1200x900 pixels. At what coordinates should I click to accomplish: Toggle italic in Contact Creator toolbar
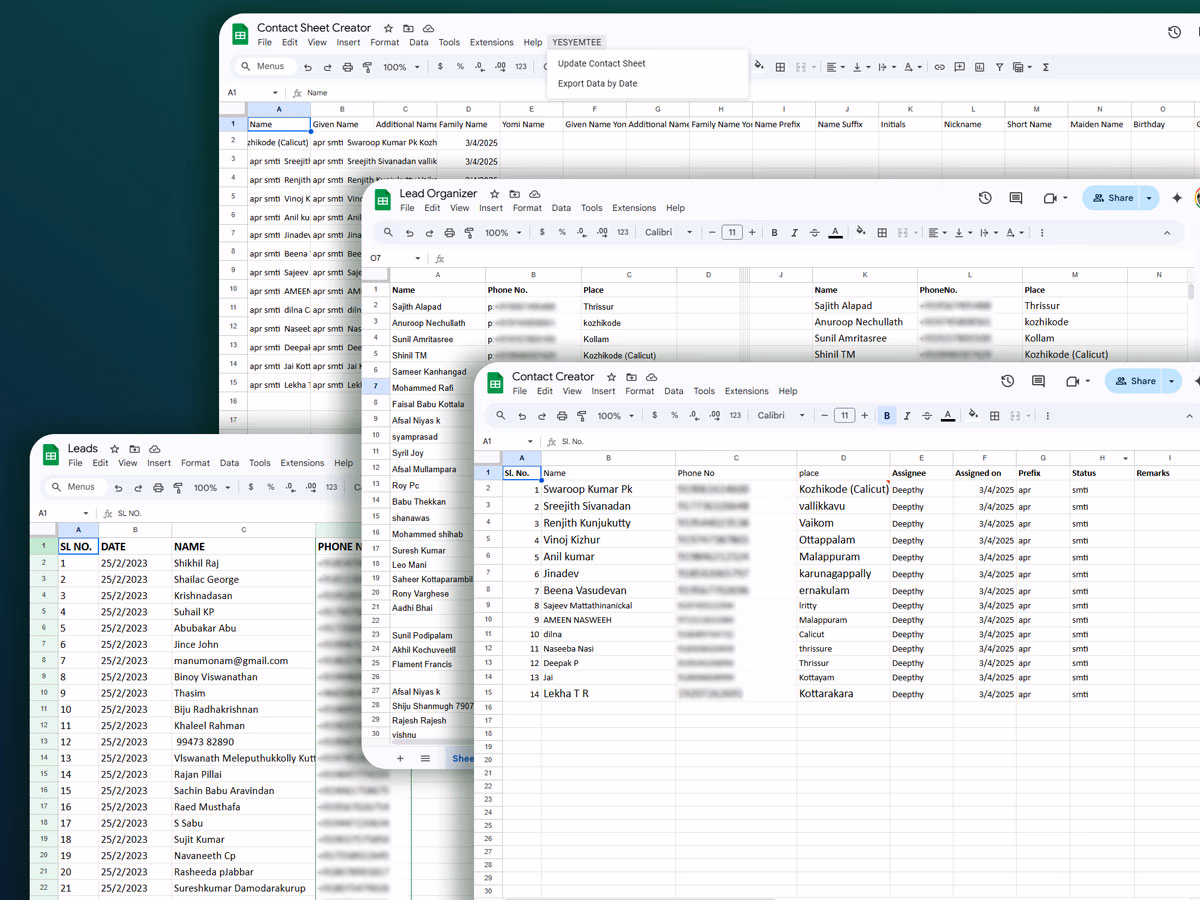(x=907, y=415)
